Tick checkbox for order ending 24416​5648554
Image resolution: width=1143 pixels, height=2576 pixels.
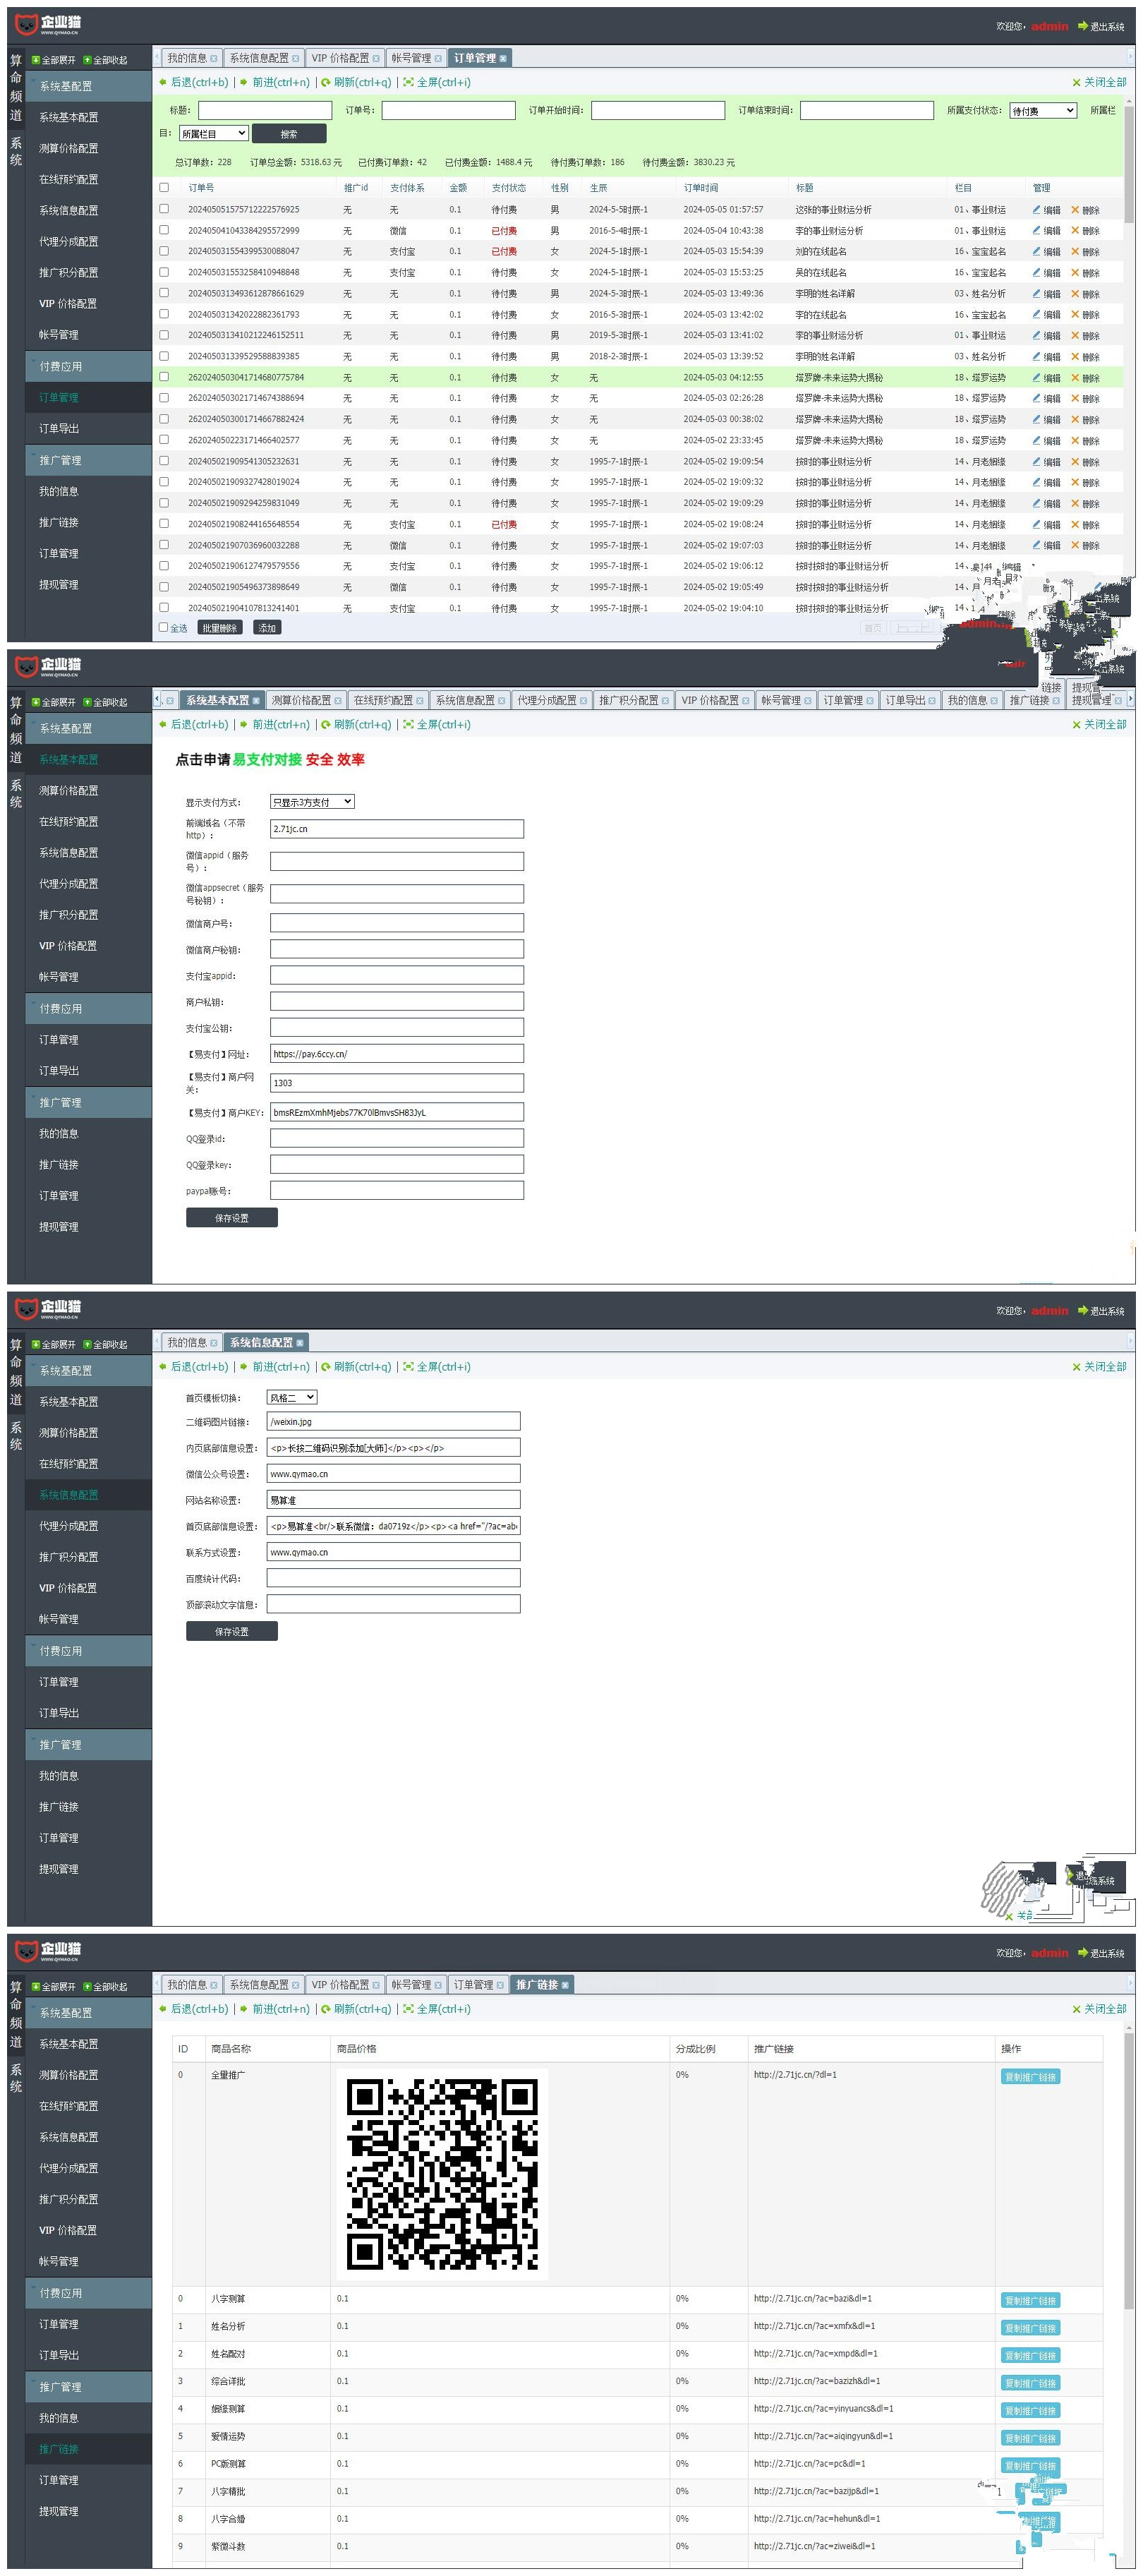point(164,524)
